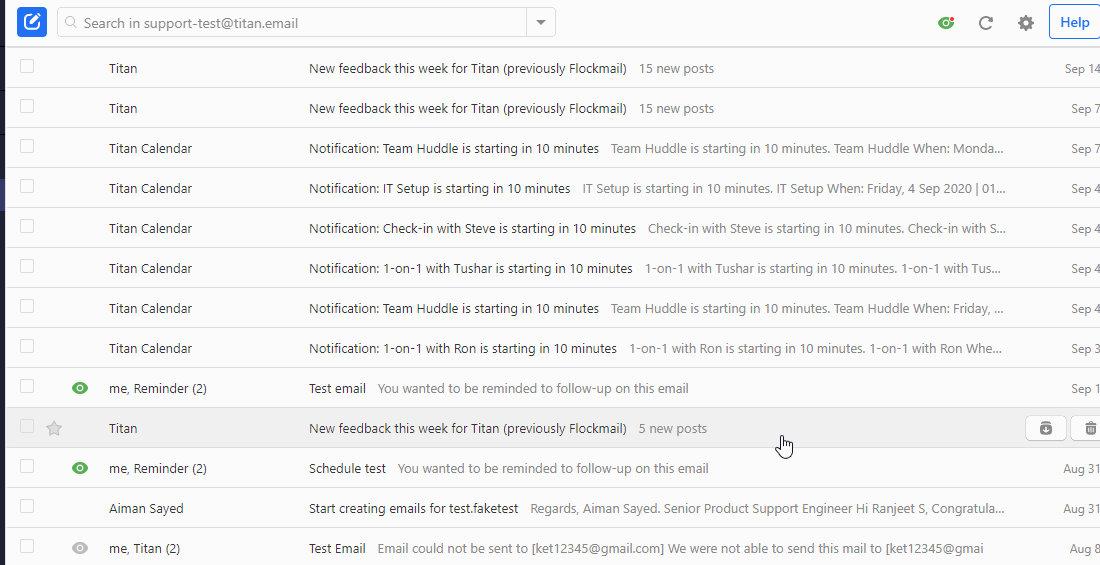
Task: Open Start creating emails for test.faketest
Action: pyautogui.click(x=413, y=508)
